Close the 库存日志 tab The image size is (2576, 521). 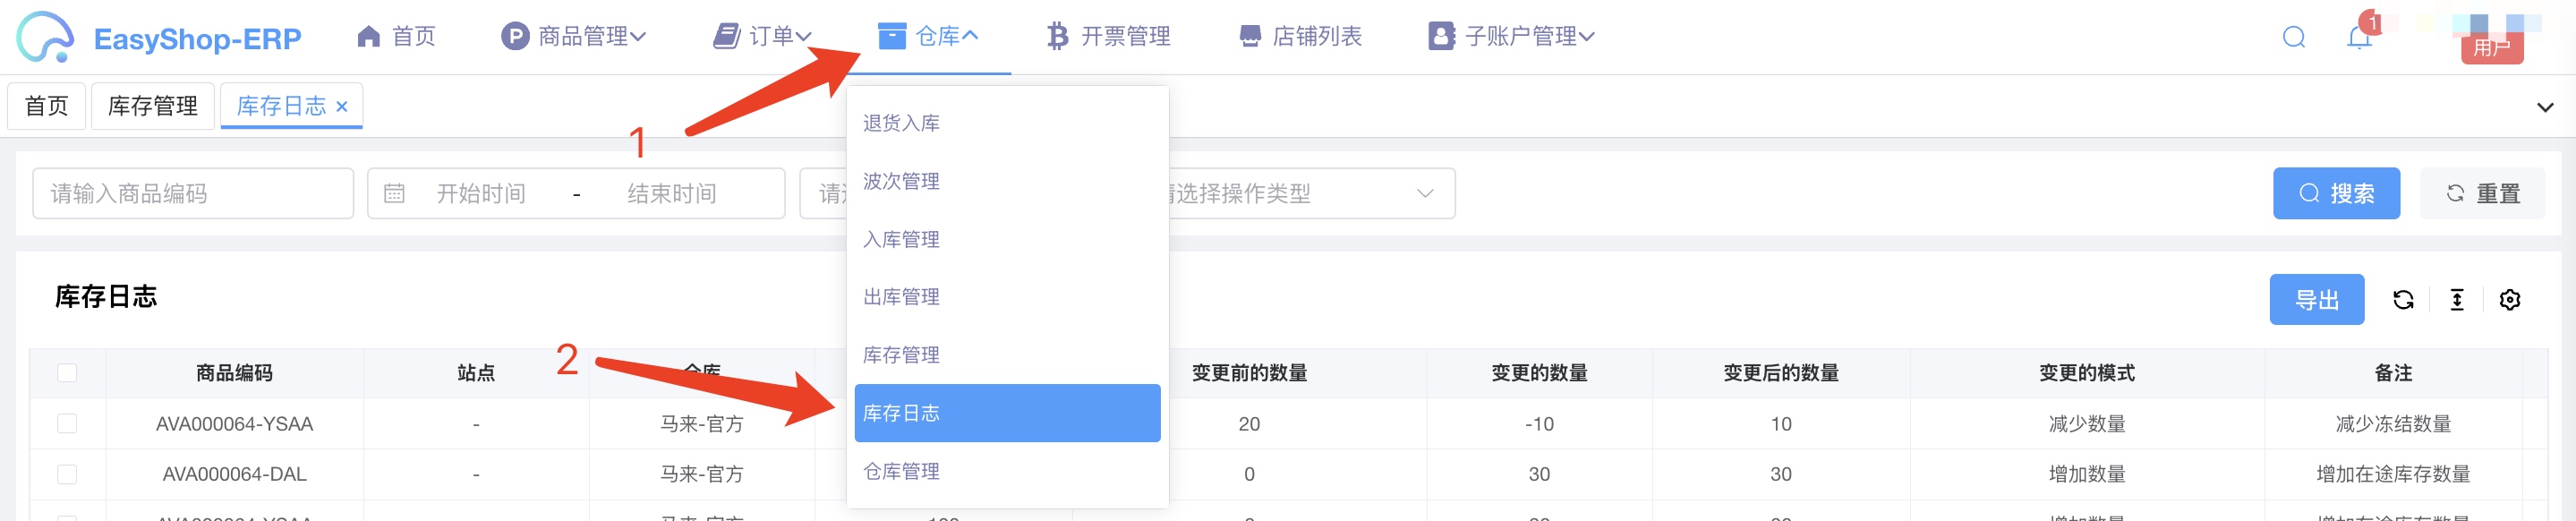342,106
